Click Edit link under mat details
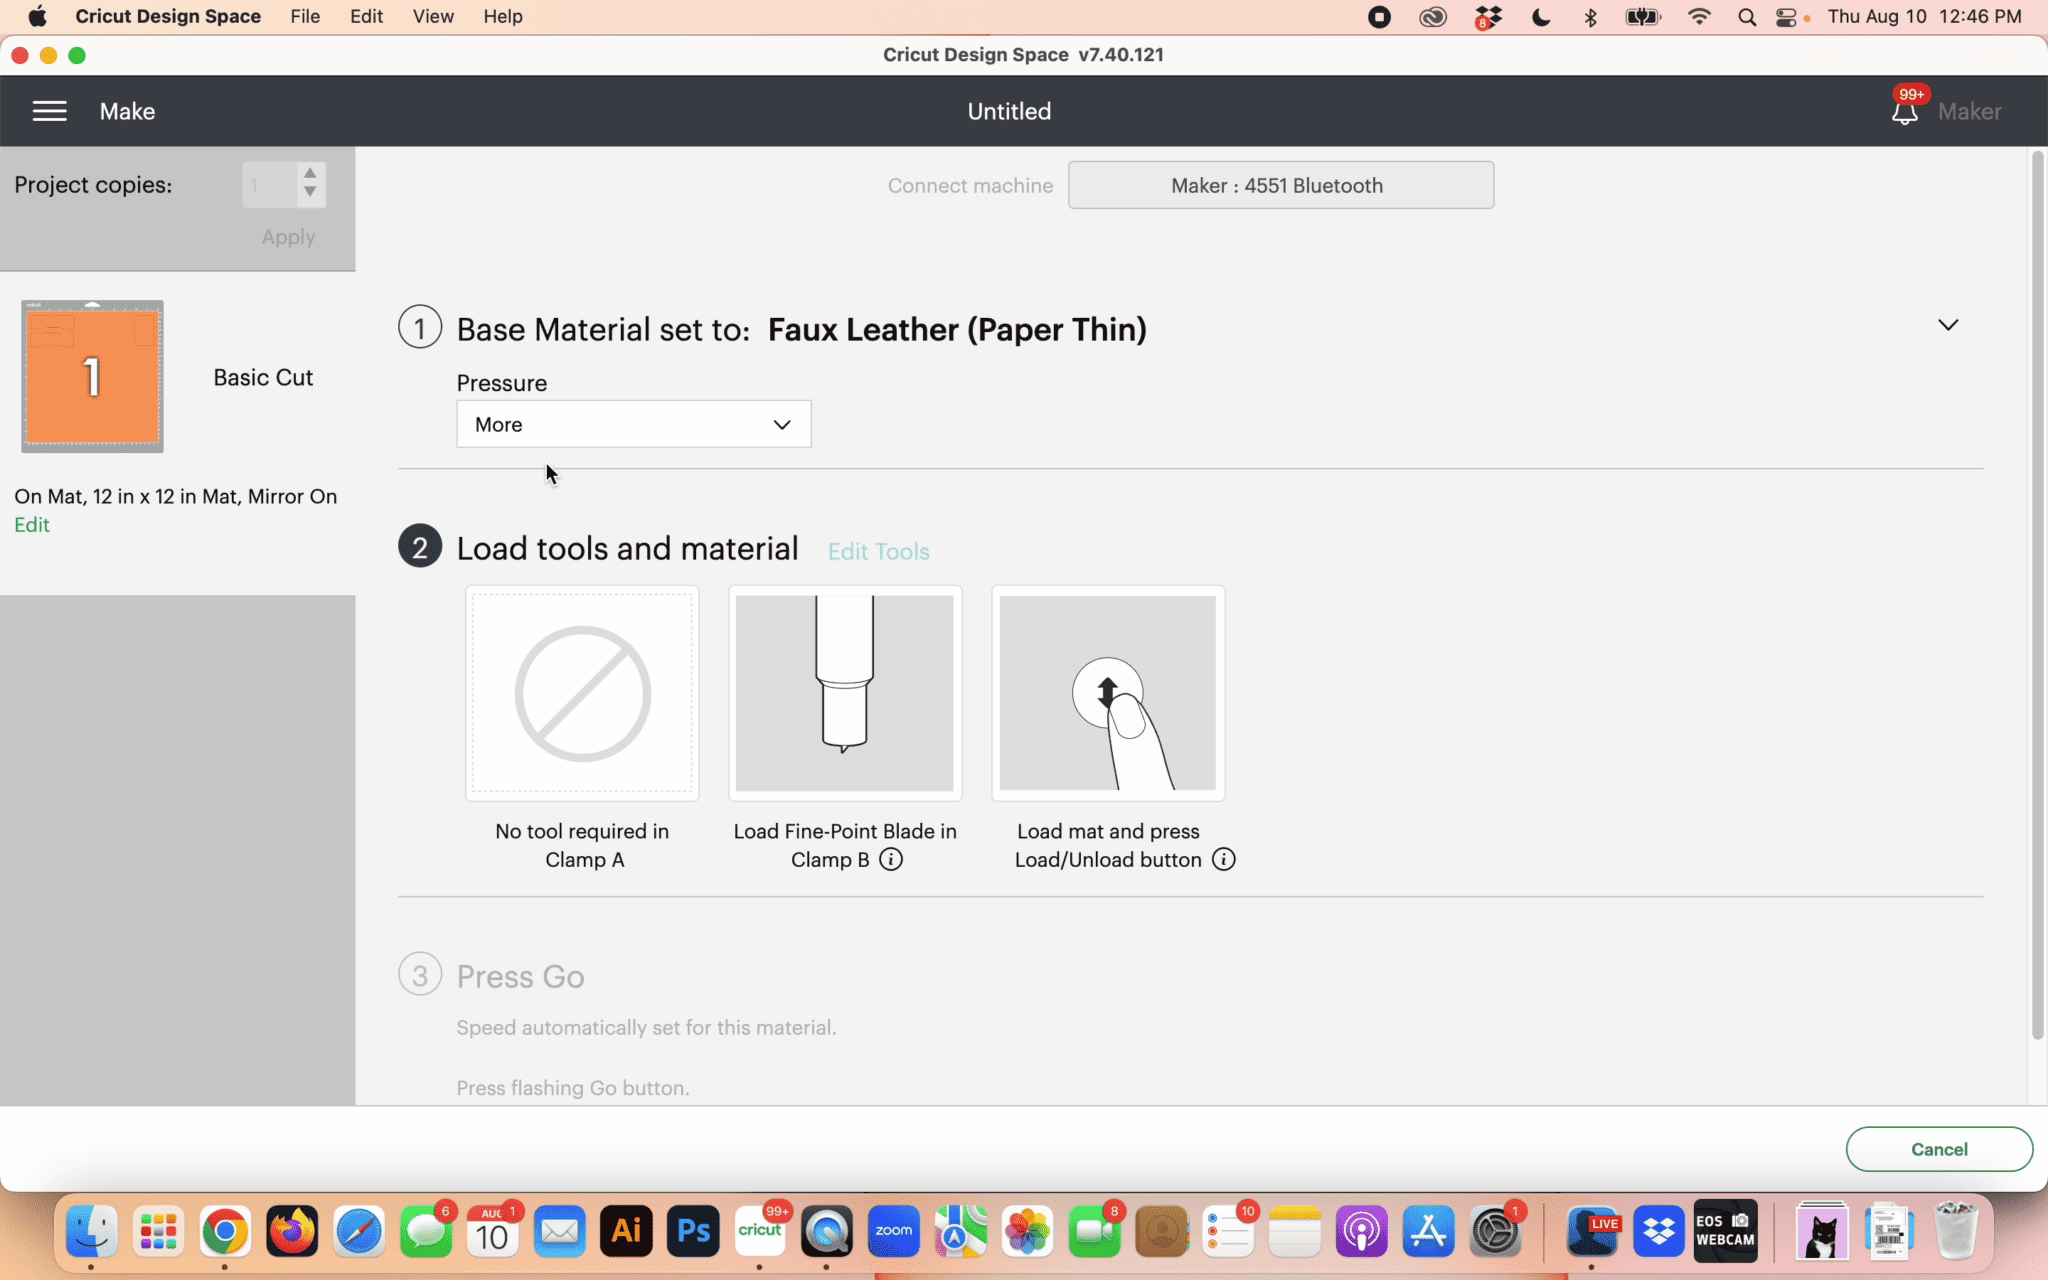This screenshot has height=1280, width=2048. (32, 525)
